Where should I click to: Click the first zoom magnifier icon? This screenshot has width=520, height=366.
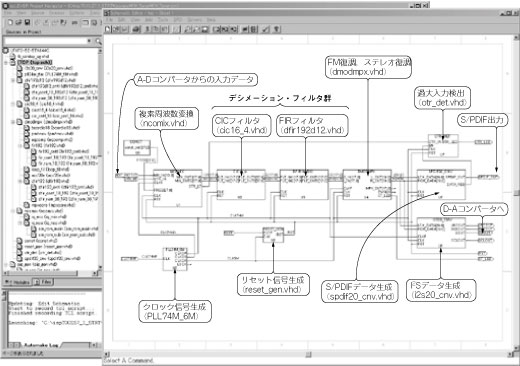pos(188,29)
